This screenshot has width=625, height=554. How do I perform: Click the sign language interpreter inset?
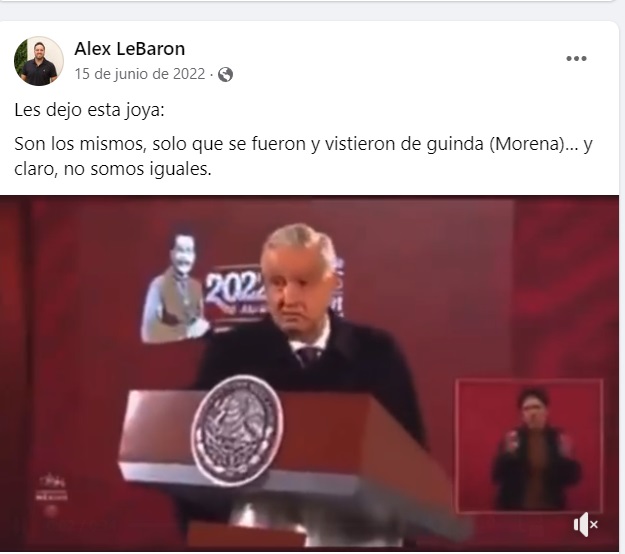point(529,446)
